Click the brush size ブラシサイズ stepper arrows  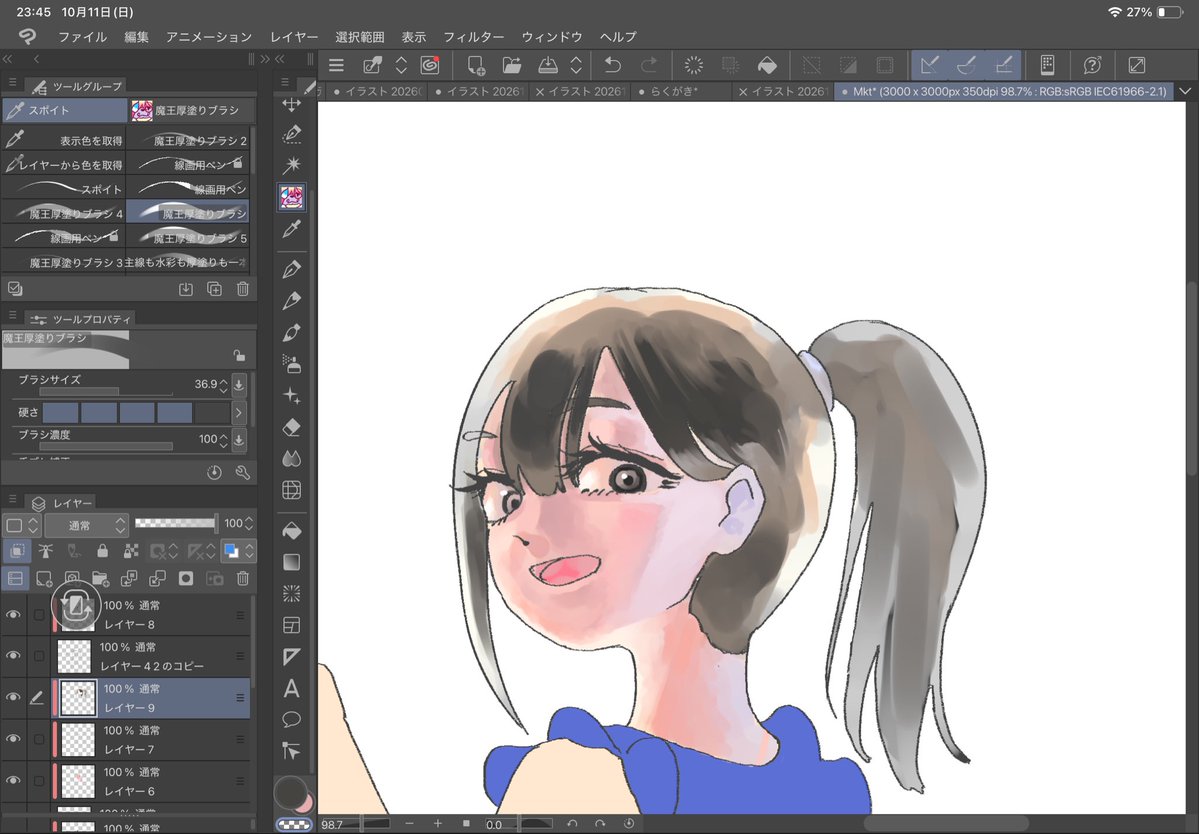223,385
